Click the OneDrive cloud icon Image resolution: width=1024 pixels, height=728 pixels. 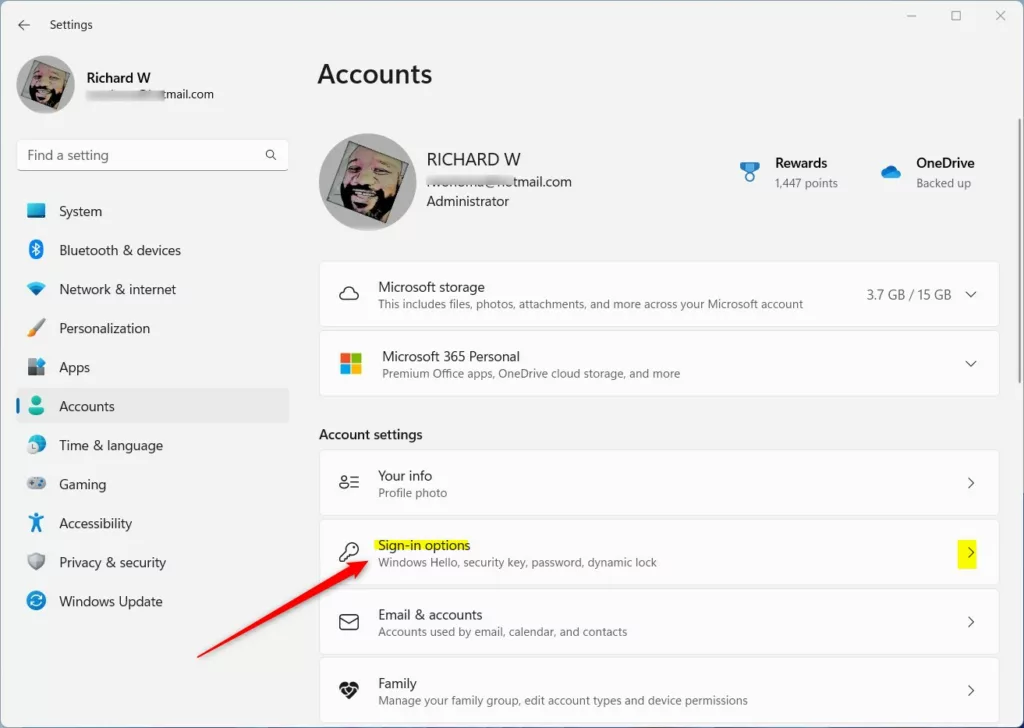tap(890, 172)
